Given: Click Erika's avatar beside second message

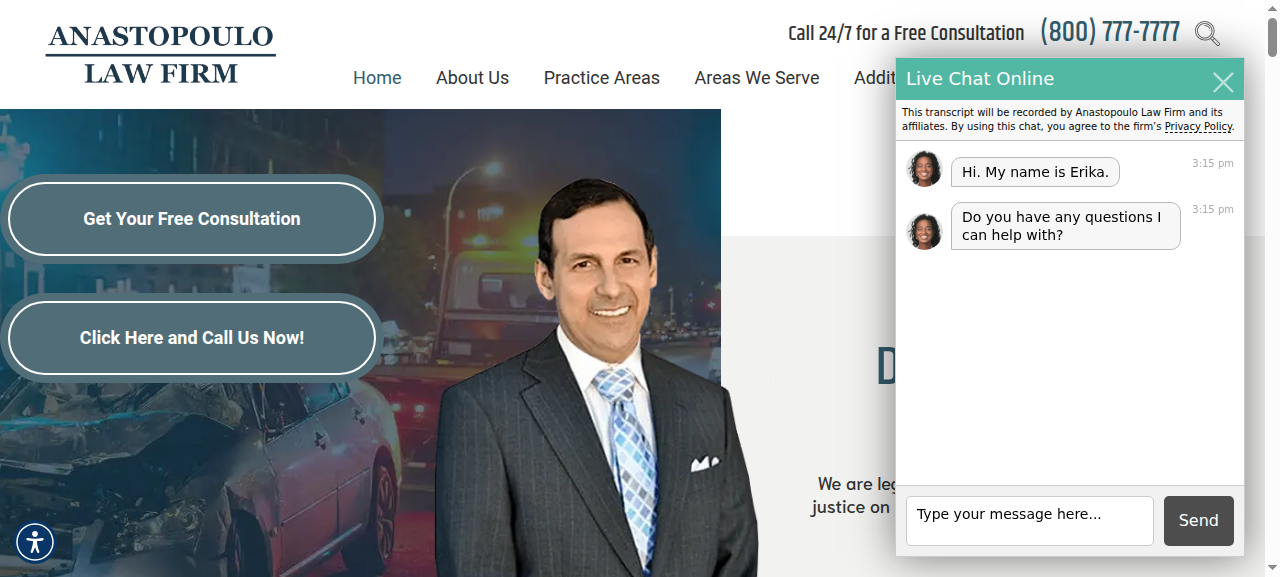Looking at the screenshot, I should 925,231.
